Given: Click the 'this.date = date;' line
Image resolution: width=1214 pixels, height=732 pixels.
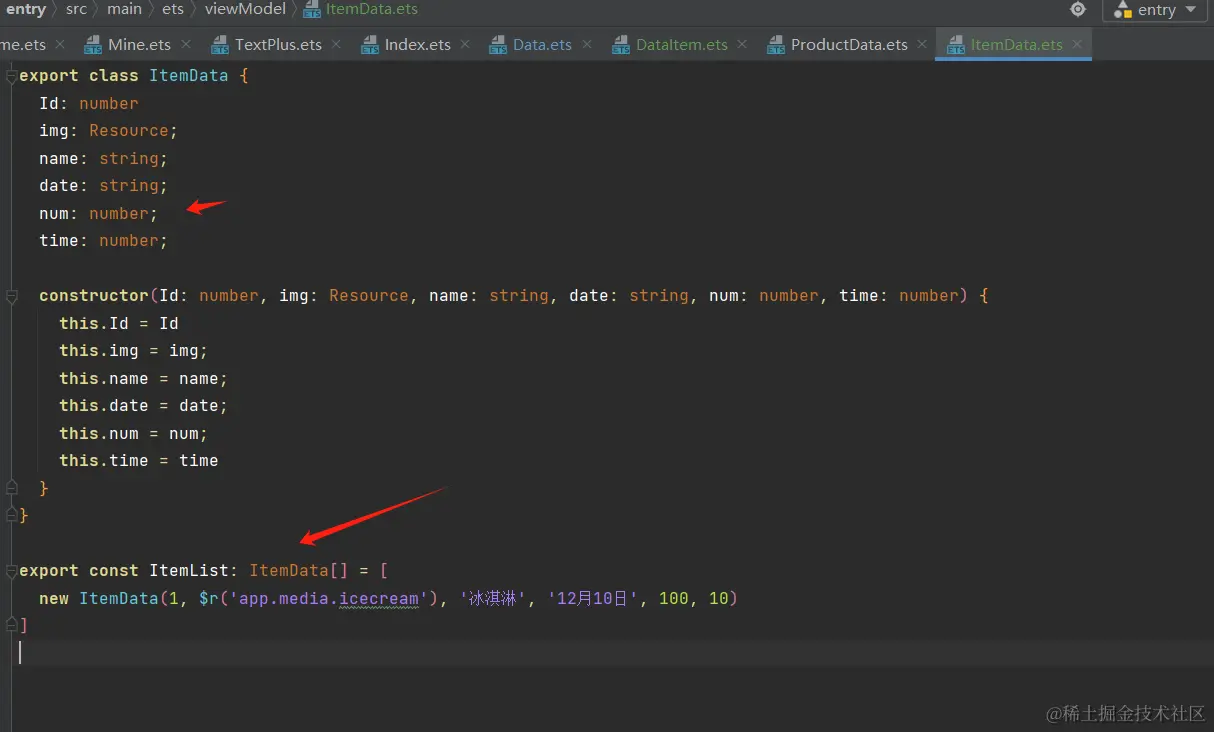Looking at the screenshot, I should coord(144,406).
